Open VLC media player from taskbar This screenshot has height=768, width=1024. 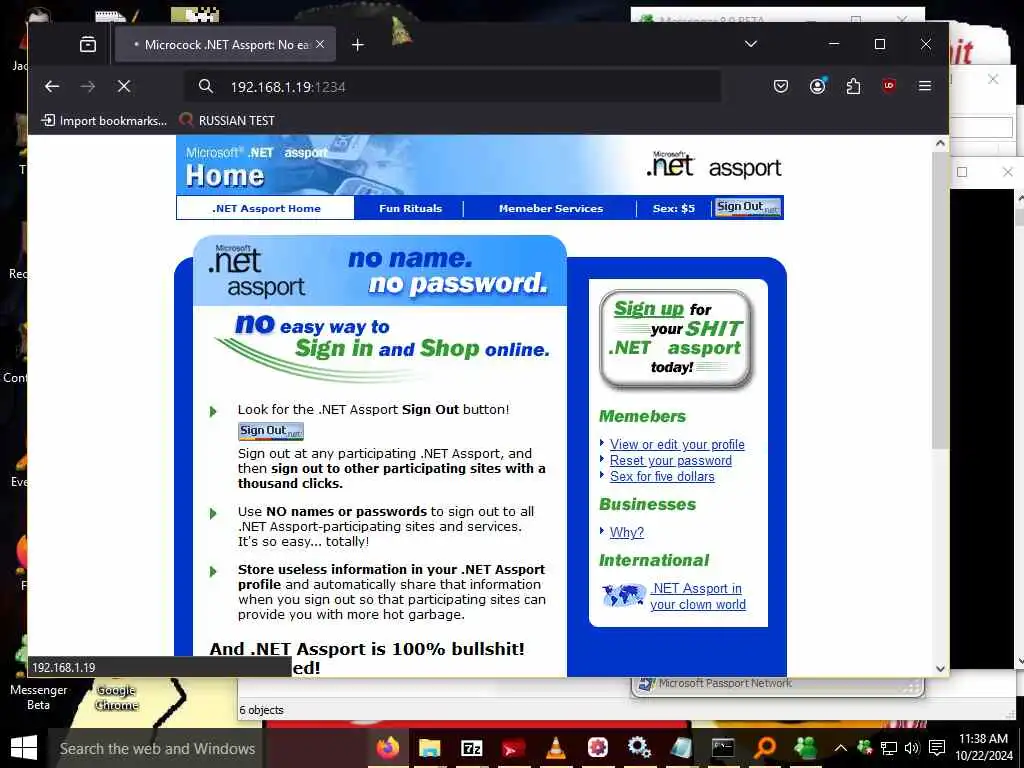pyautogui.click(x=555, y=747)
